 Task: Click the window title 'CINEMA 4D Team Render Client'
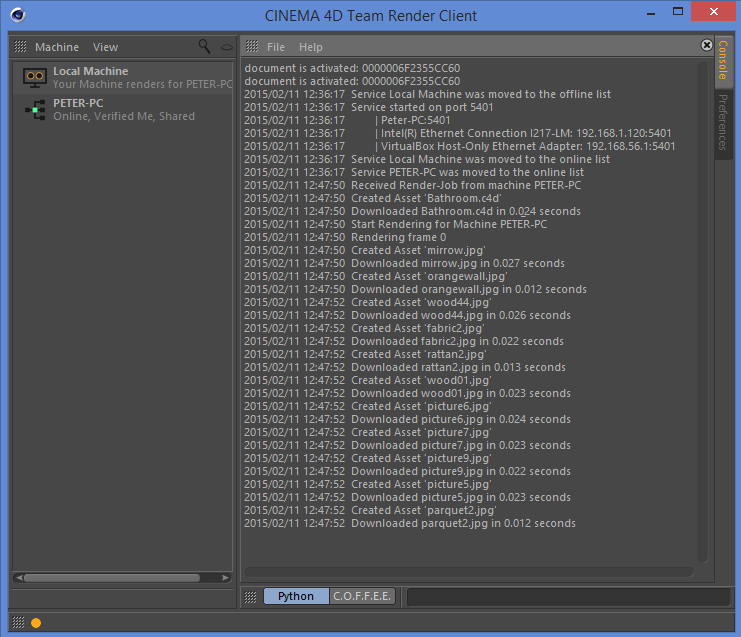click(370, 16)
